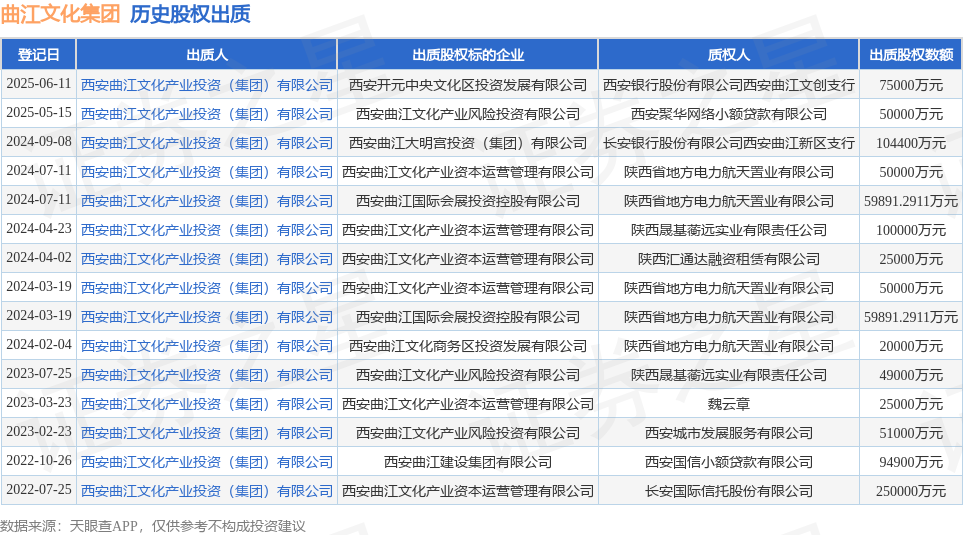Select the amount 20000万元
Image resolution: width=963 pixels, height=535 pixels.
click(911, 346)
